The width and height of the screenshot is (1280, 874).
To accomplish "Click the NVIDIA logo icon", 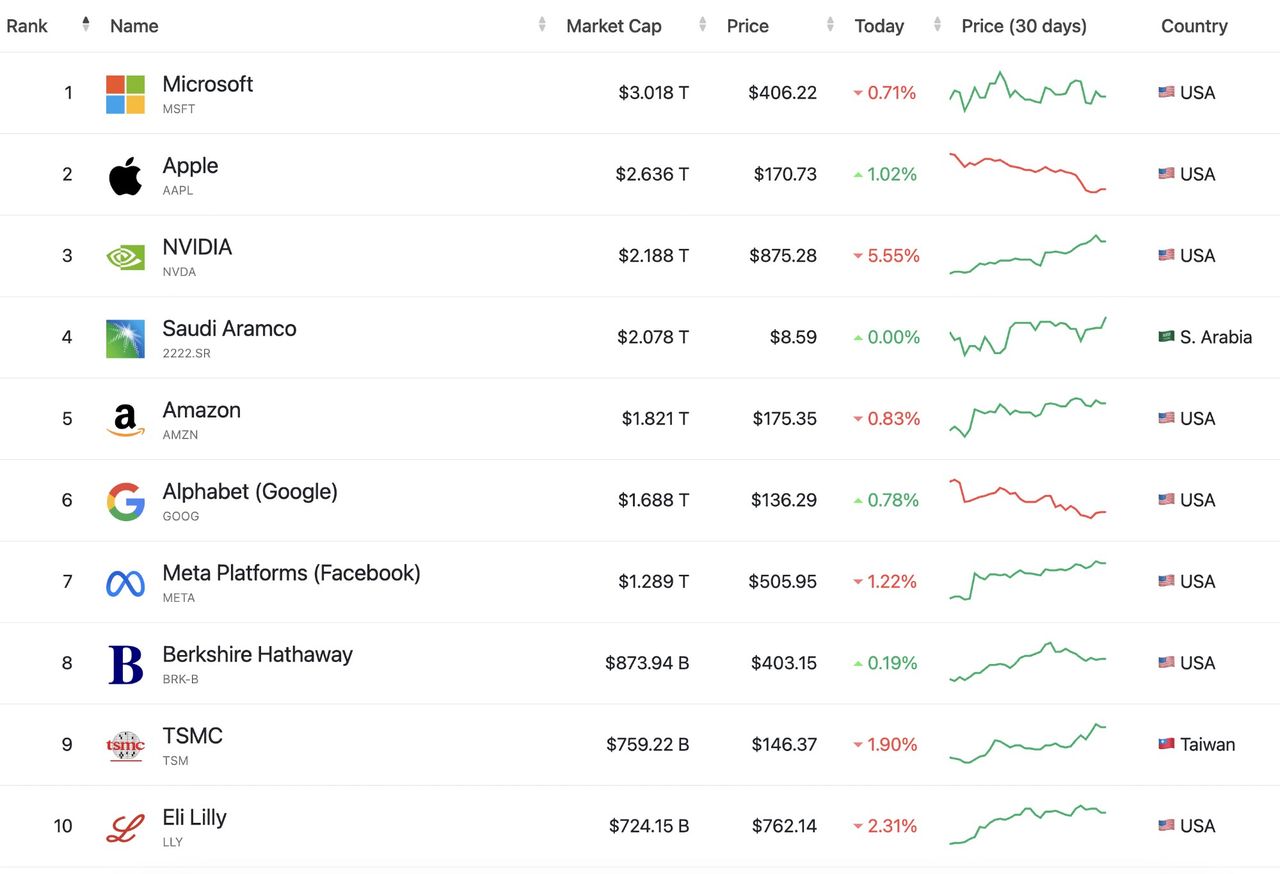I will pyautogui.click(x=125, y=257).
